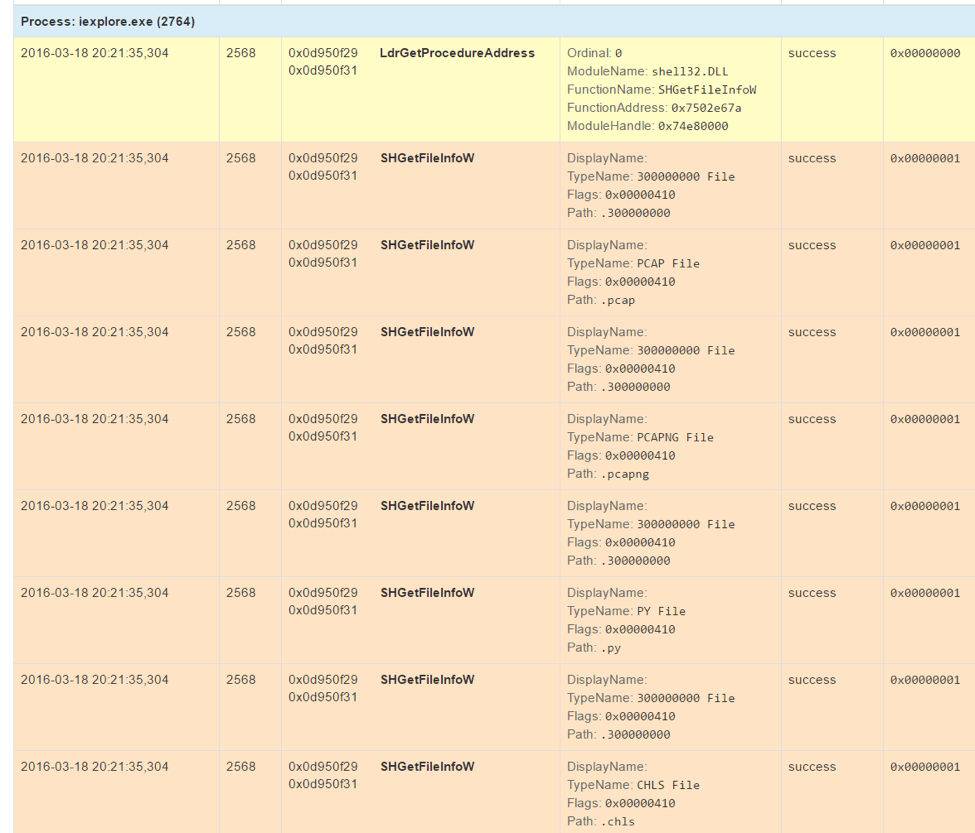The image size is (975, 833).
Task: Click 'Path: .pcap' argument
Action: click(x=601, y=300)
